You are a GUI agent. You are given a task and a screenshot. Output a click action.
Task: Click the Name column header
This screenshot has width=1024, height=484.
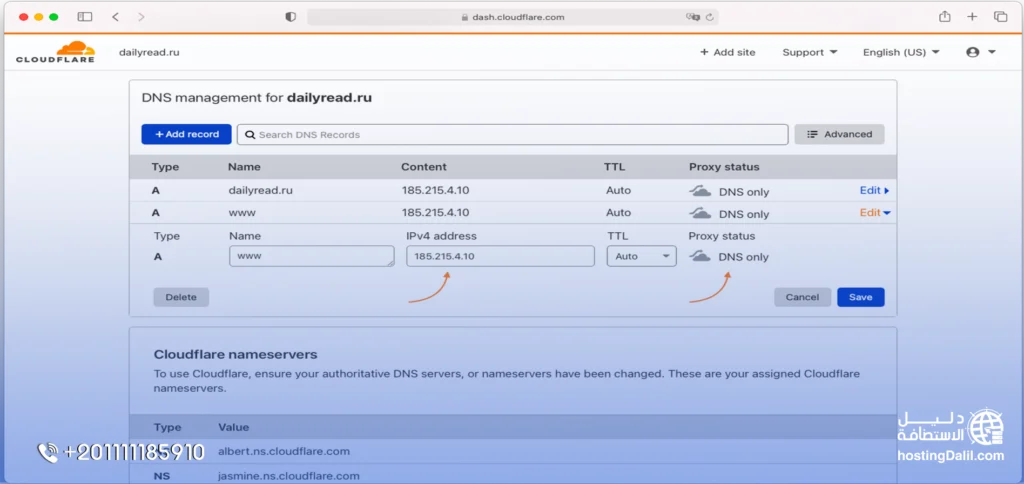click(244, 167)
